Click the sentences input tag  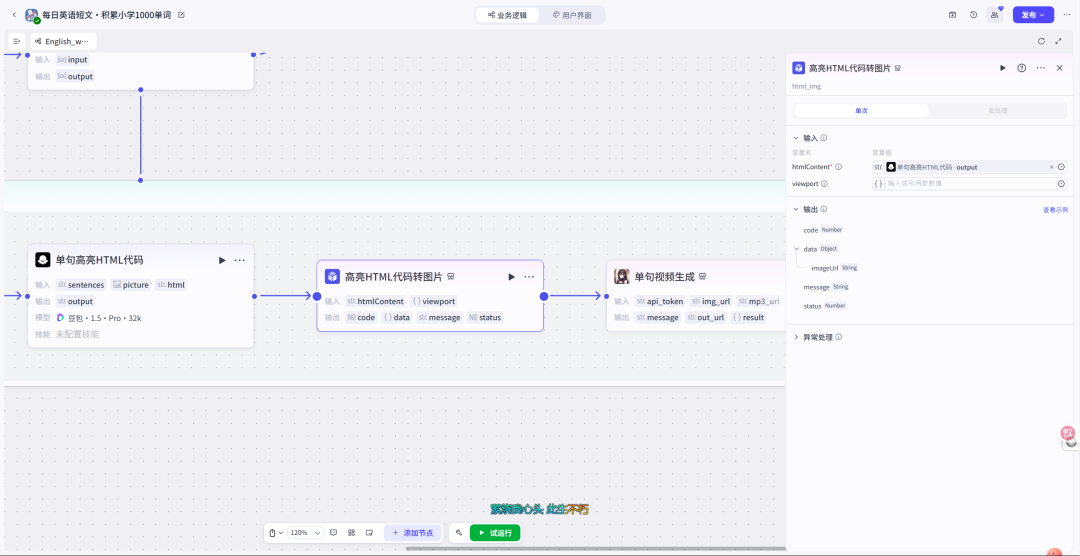(x=81, y=285)
